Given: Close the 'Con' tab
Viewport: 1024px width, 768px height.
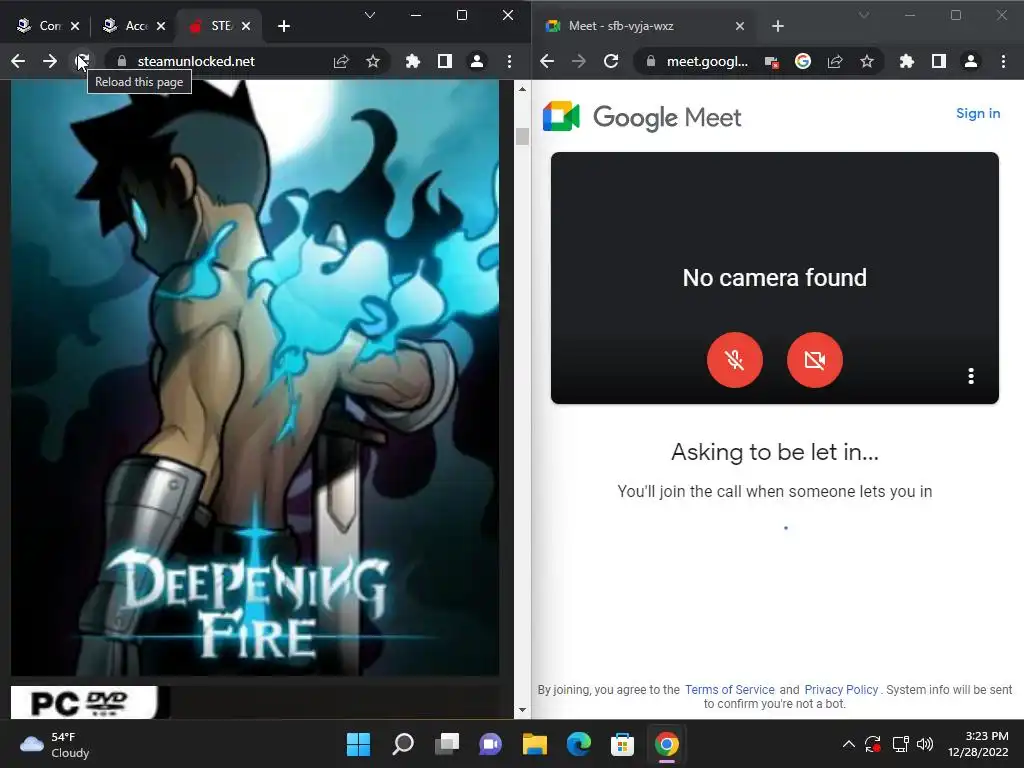Looking at the screenshot, I should 75,26.
